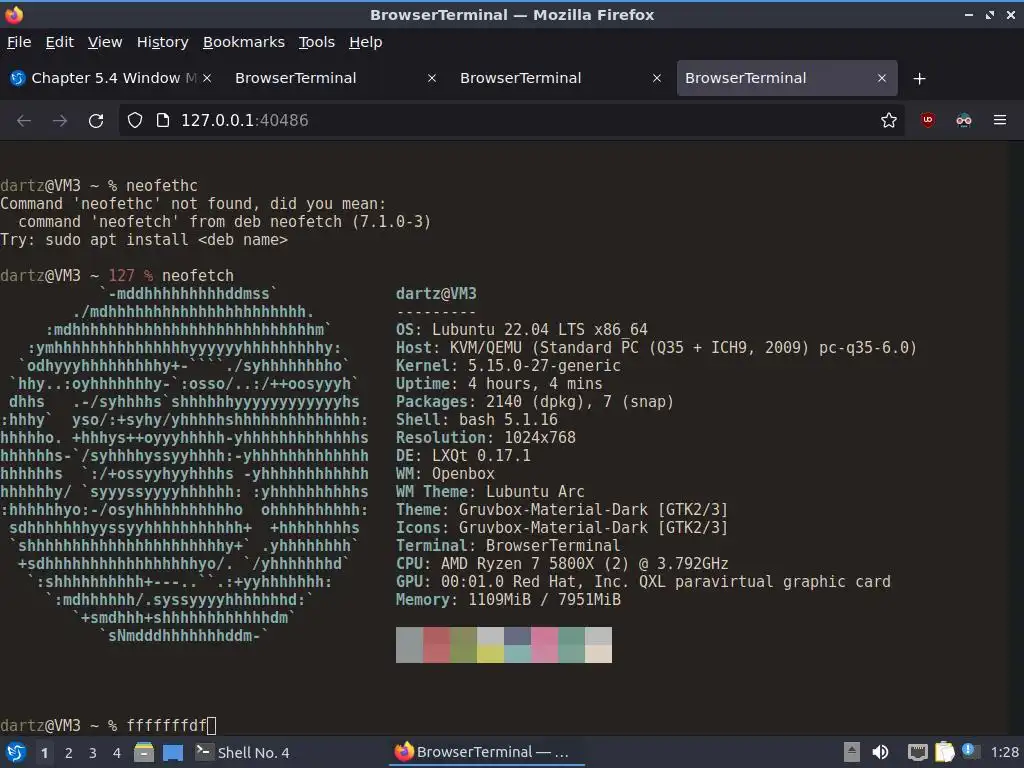Open the volume control tray icon

880,752
